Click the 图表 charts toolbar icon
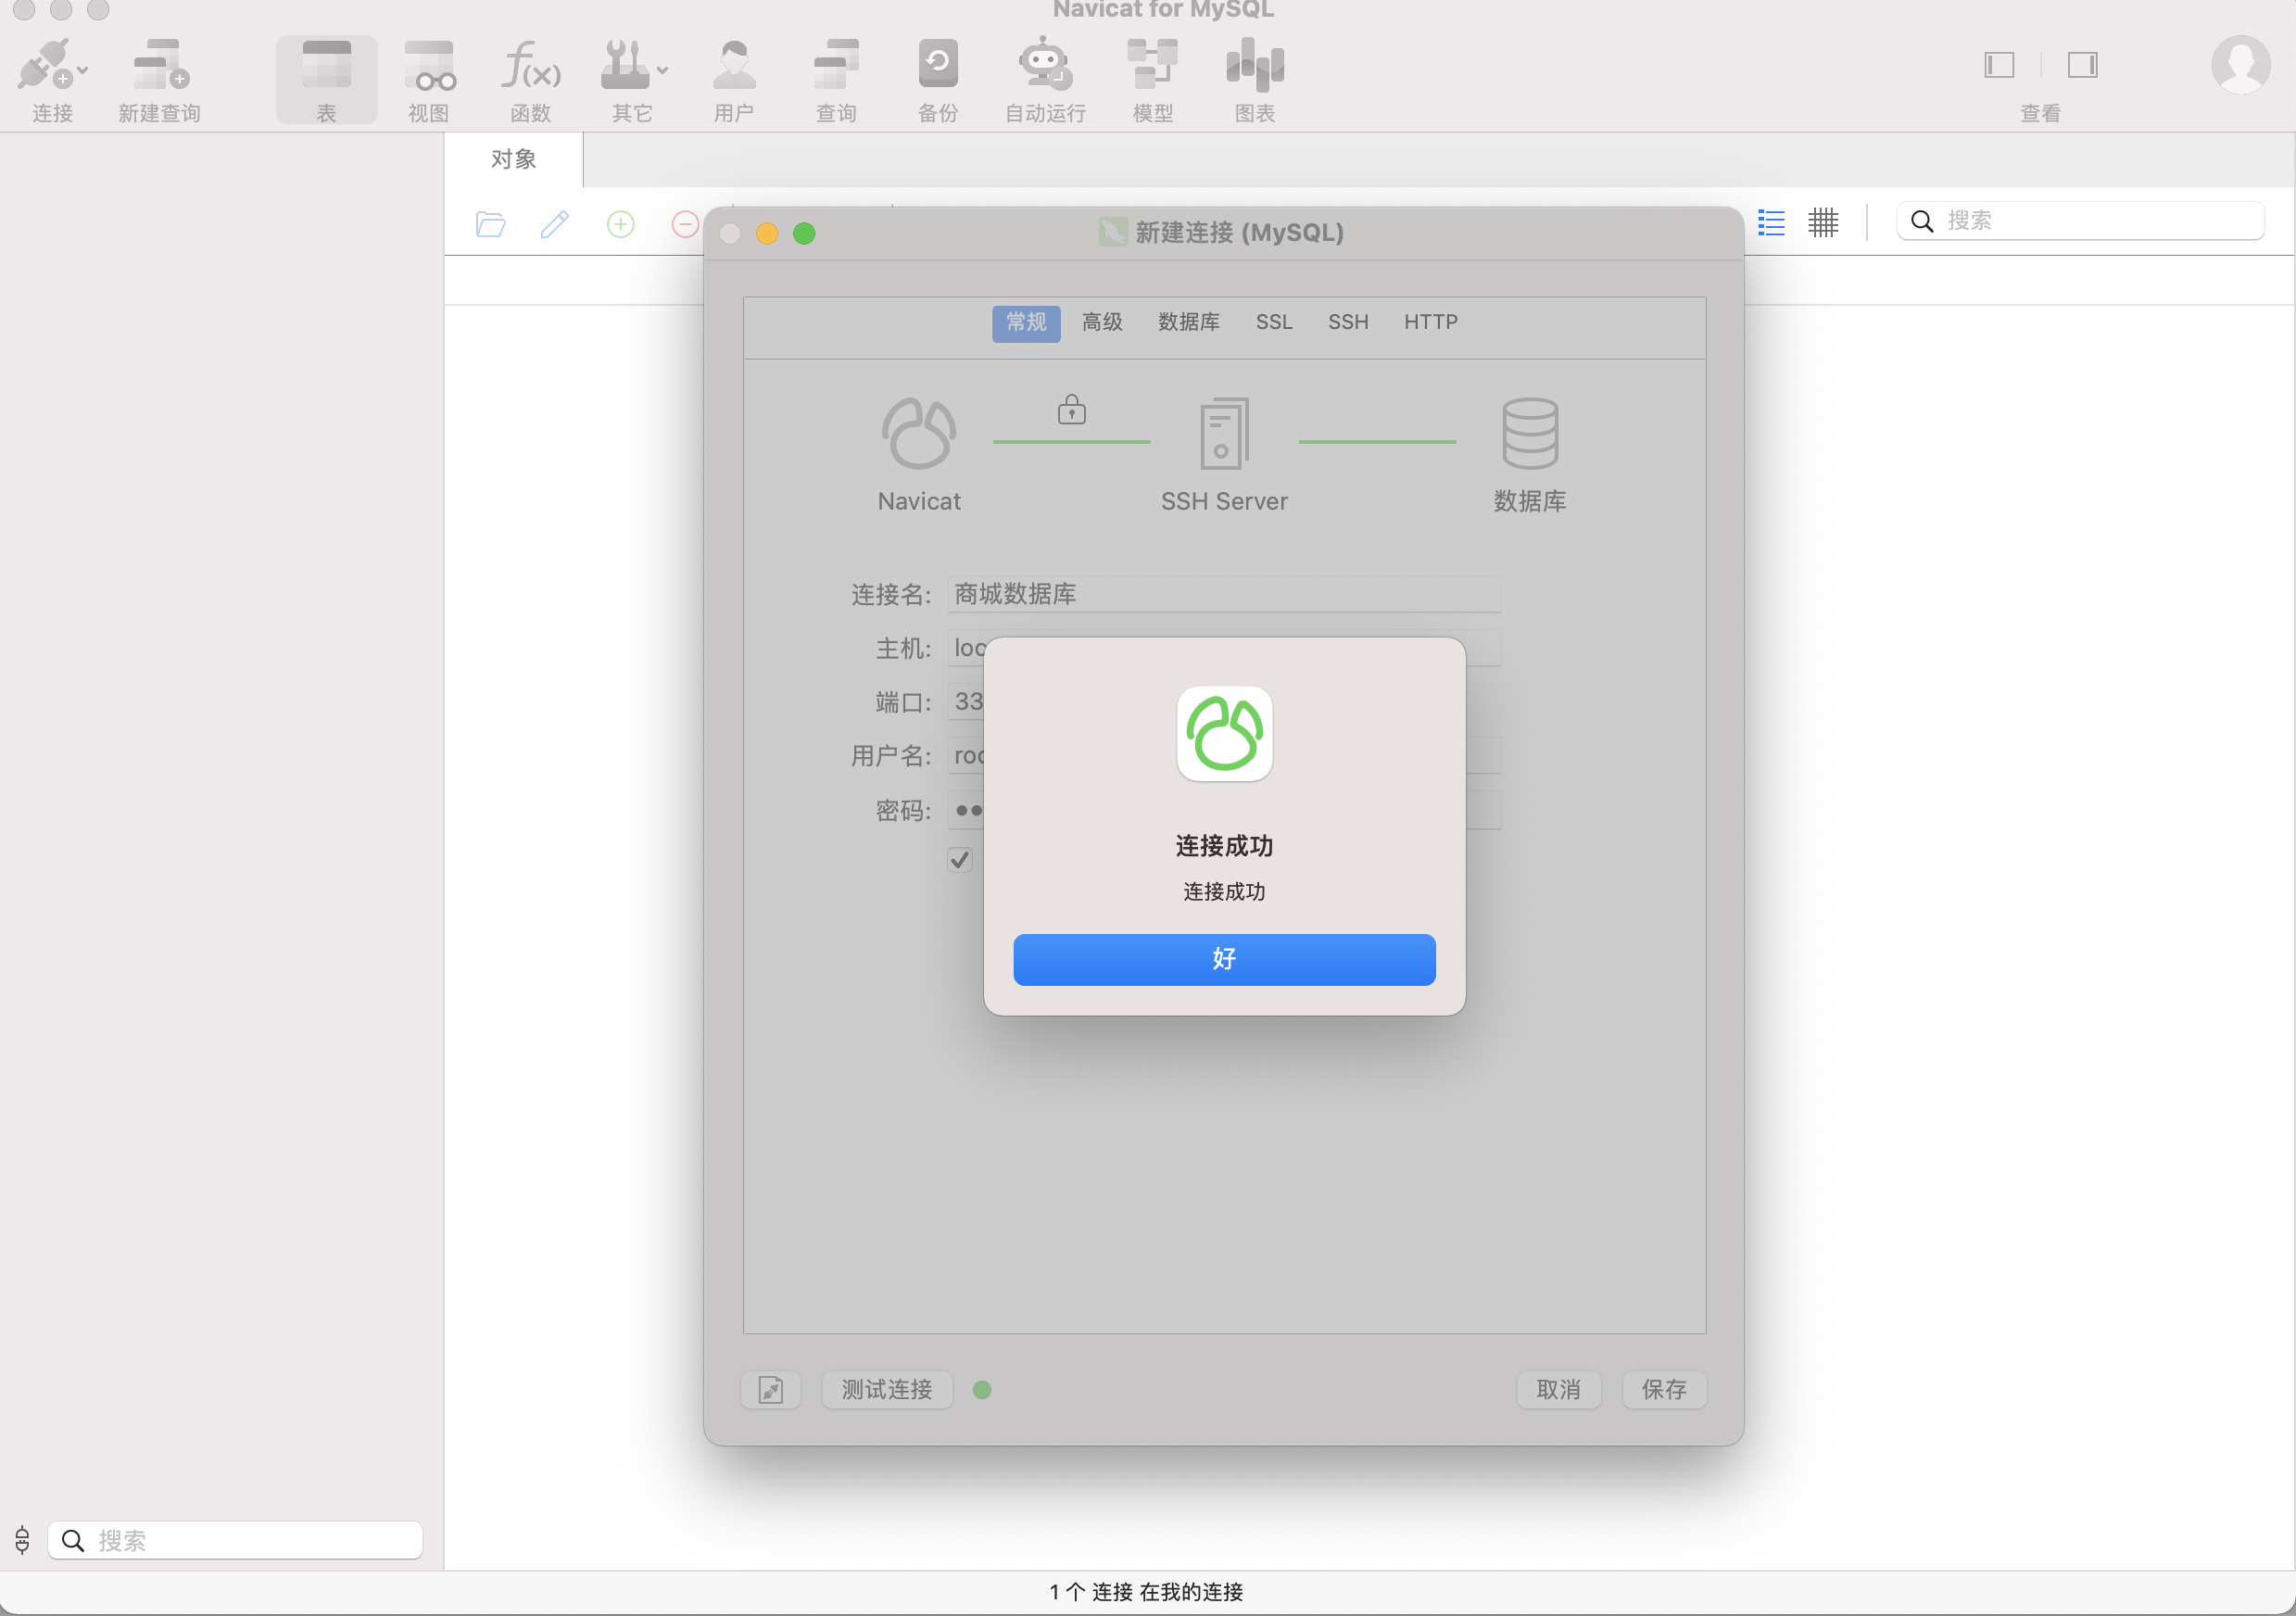This screenshot has height=1616, width=2296. [1254, 66]
